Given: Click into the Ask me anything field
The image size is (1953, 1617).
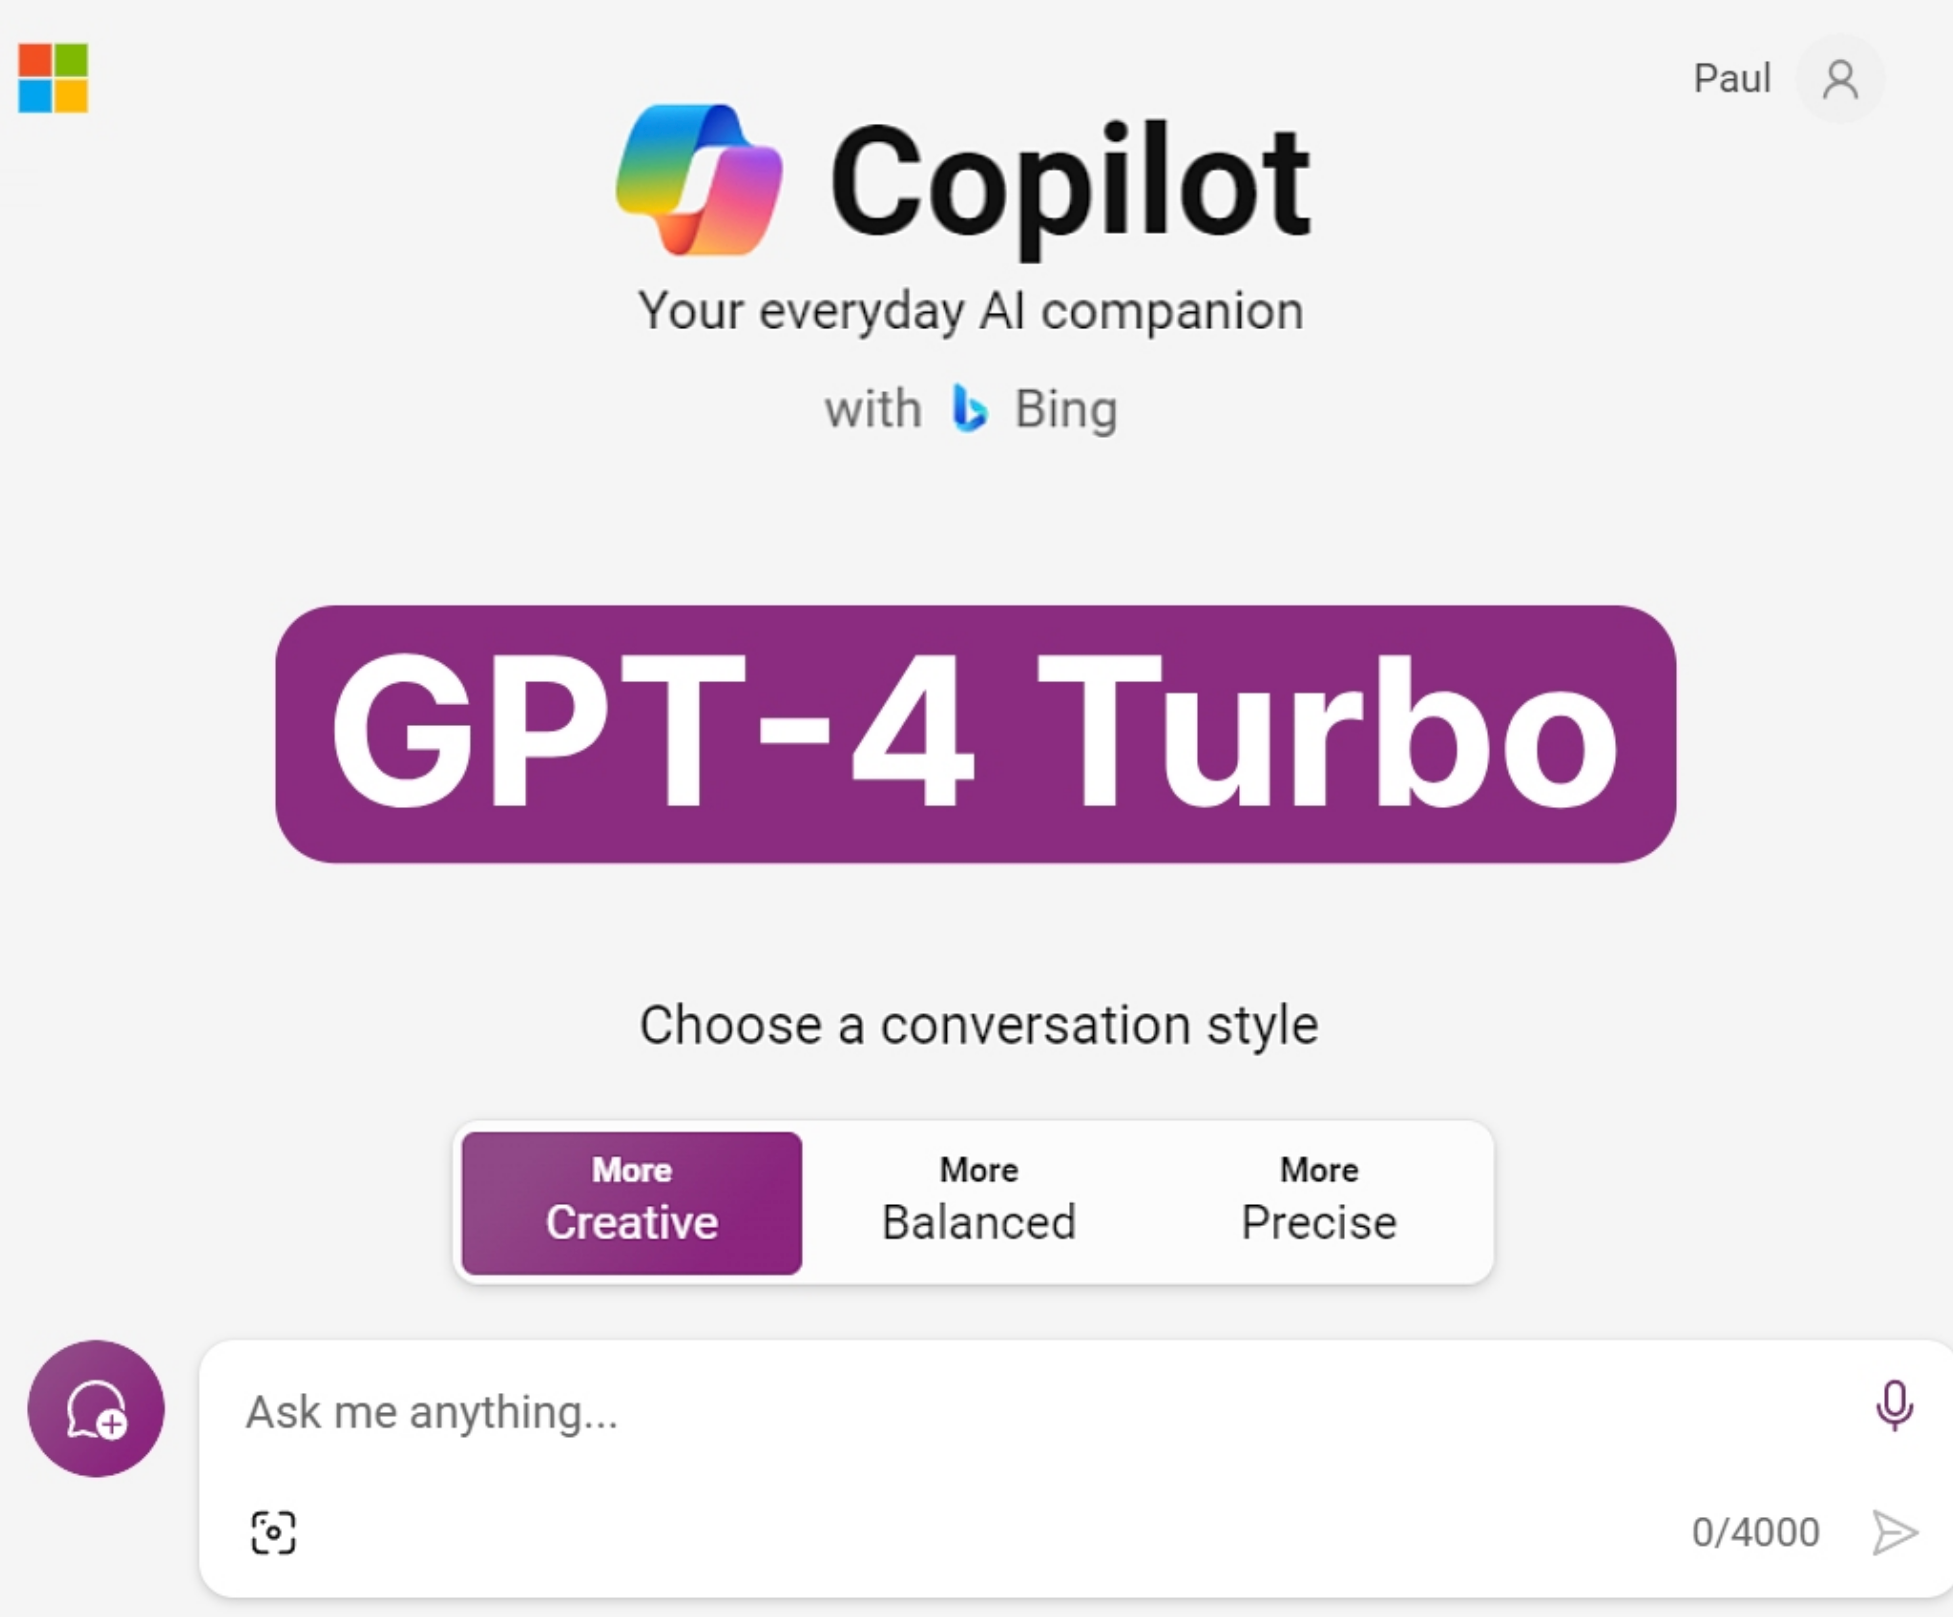Looking at the screenshot, I should [1040, 1412].
